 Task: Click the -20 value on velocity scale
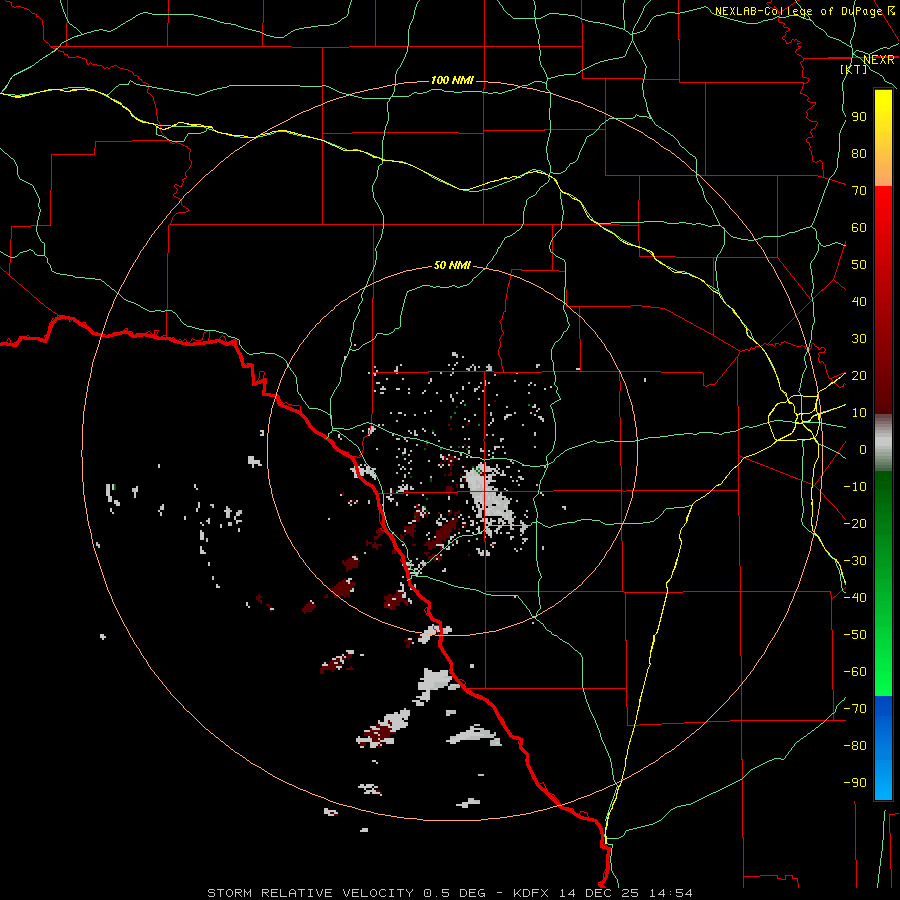(x=855, y=523)
